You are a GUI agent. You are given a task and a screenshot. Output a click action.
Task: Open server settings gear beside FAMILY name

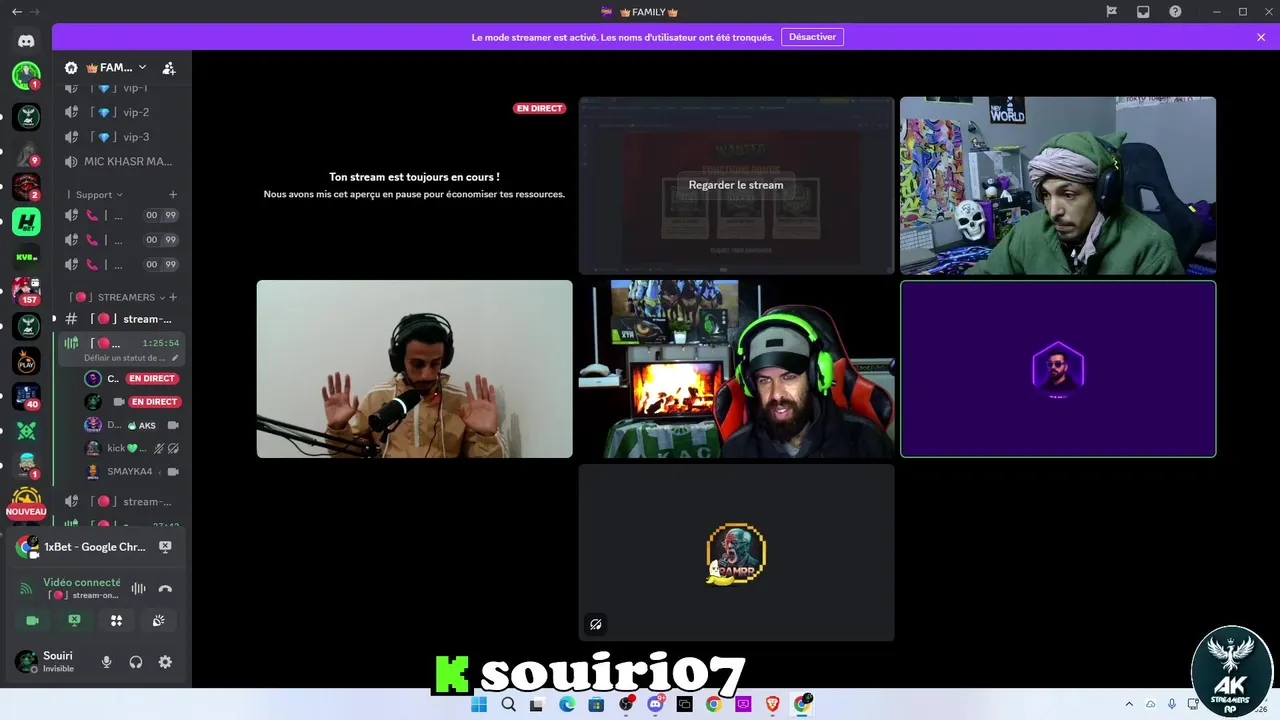coord(71,68)
